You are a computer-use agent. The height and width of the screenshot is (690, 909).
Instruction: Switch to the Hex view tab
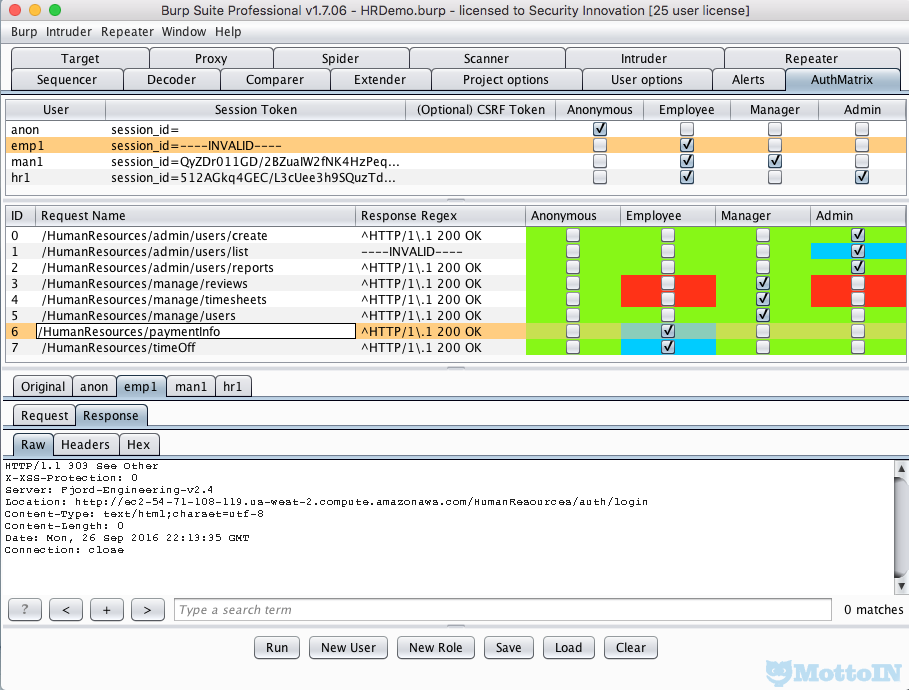(139, 445)
